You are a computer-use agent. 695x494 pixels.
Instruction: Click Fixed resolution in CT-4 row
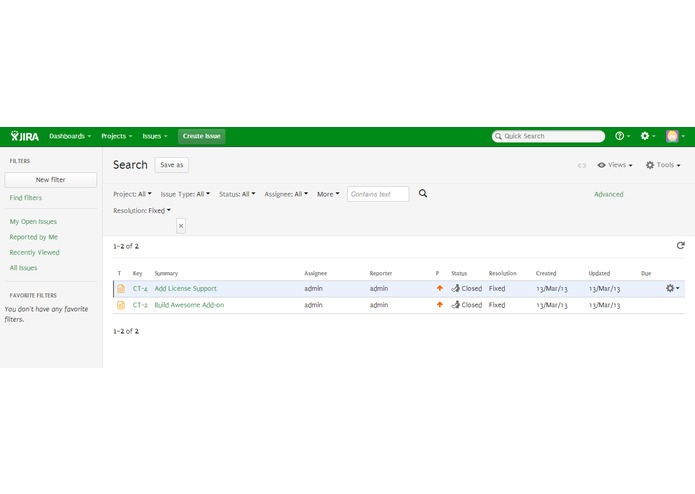click(x=497, y=288)
